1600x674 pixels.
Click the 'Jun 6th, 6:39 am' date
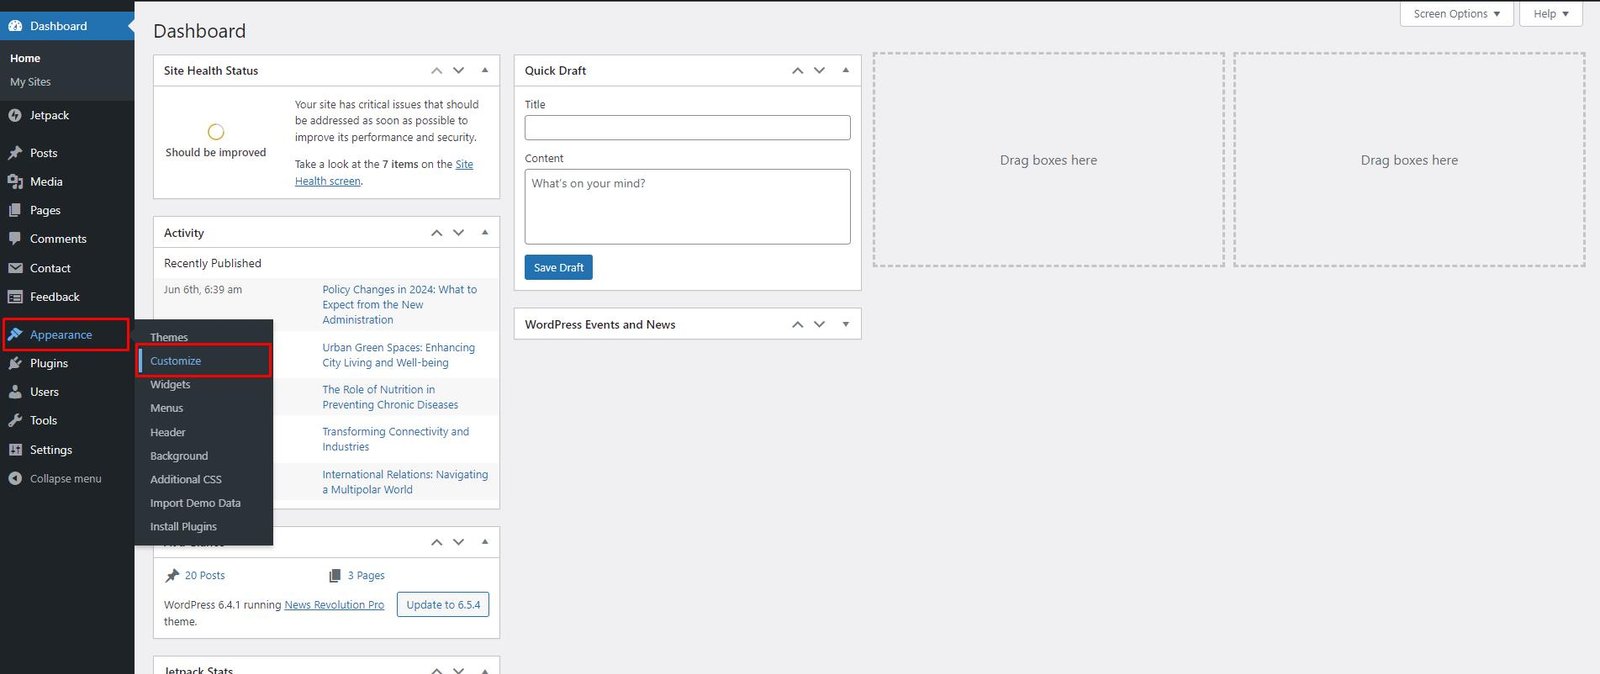tap(203, 290)
